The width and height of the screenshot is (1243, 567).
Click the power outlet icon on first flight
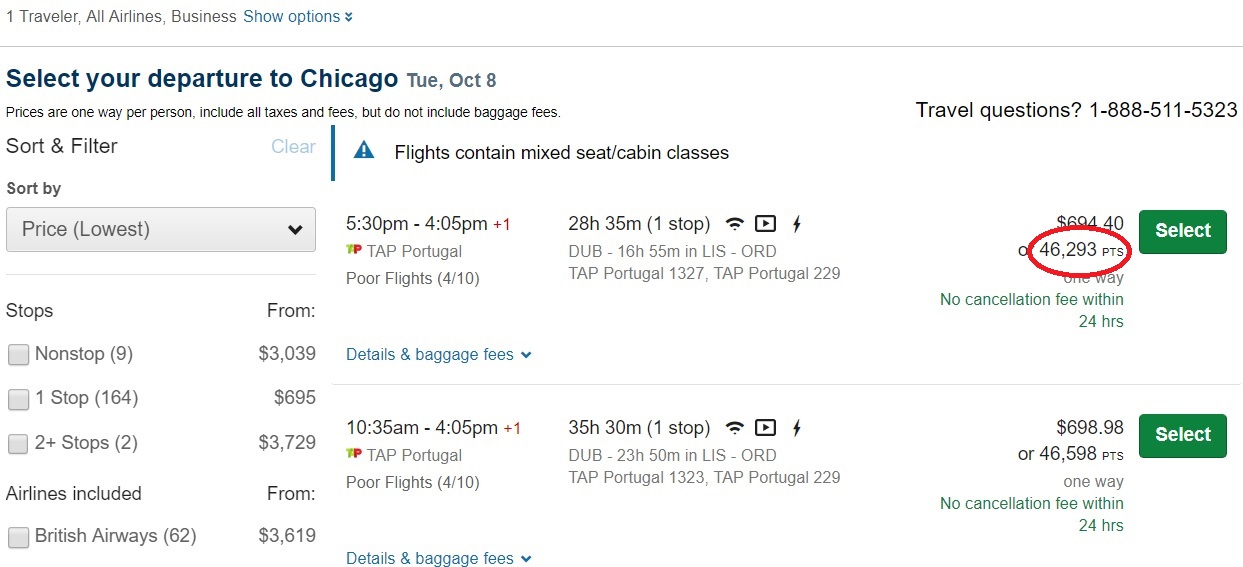coord(797,224)
